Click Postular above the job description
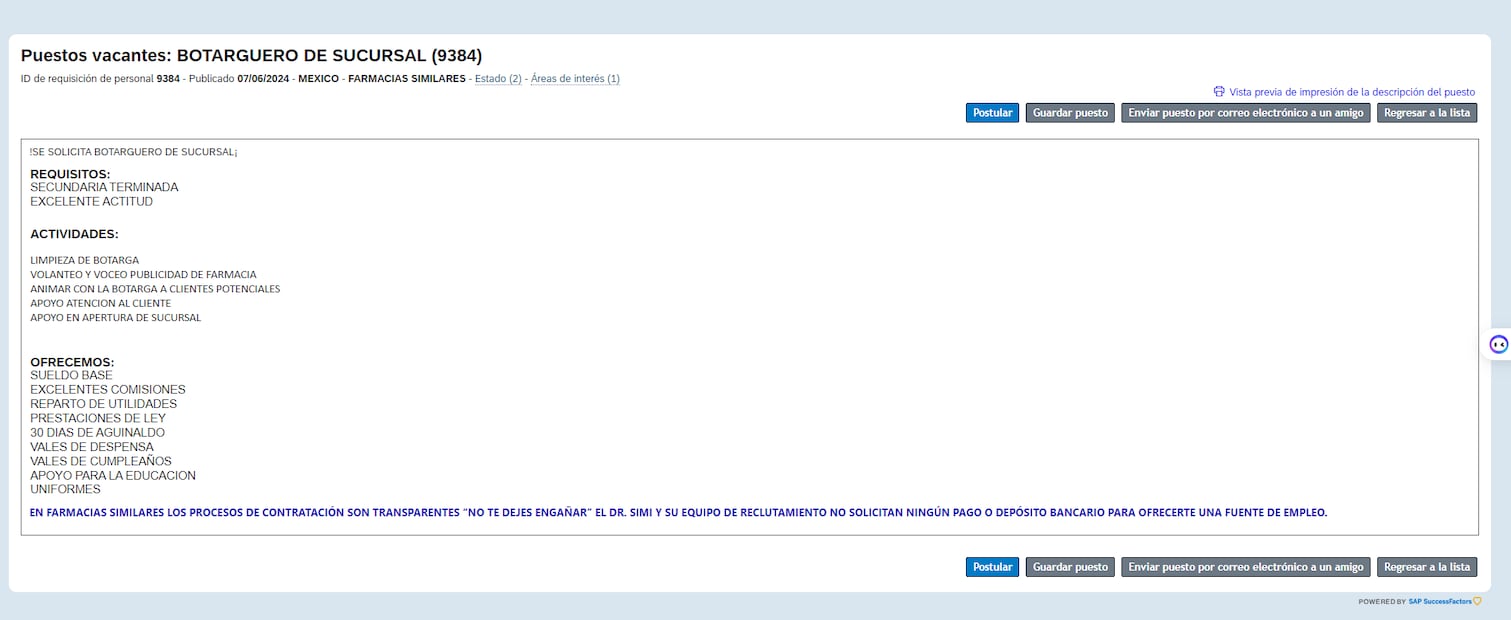 (x=992, y=113)
